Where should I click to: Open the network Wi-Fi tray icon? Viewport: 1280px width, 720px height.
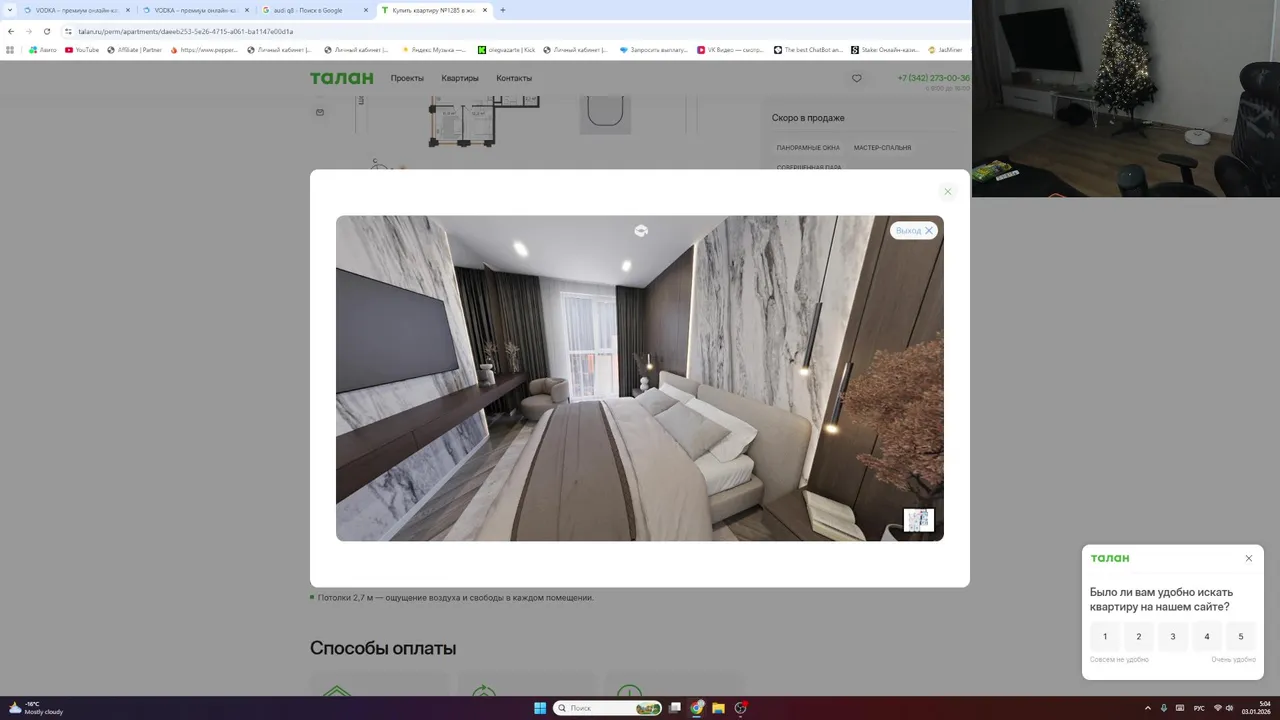coord(1218,708)
